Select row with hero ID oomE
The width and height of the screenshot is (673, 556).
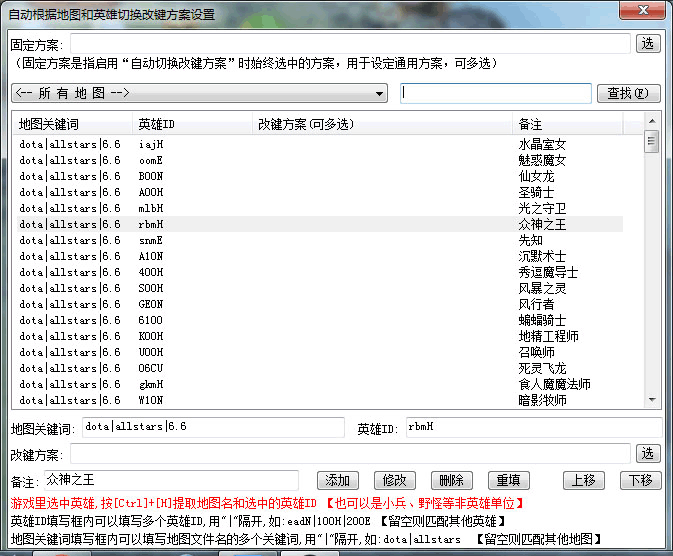320,160
